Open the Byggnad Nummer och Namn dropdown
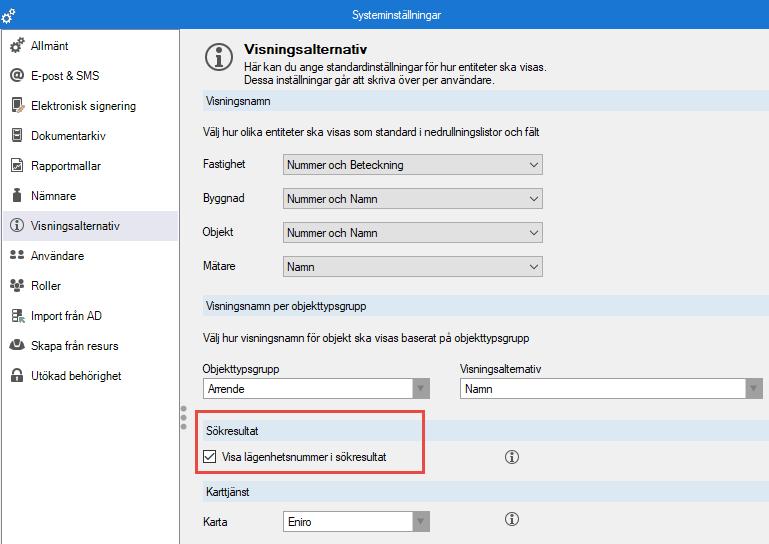Viewport: 769px width, 544px height. coord(412,199)
